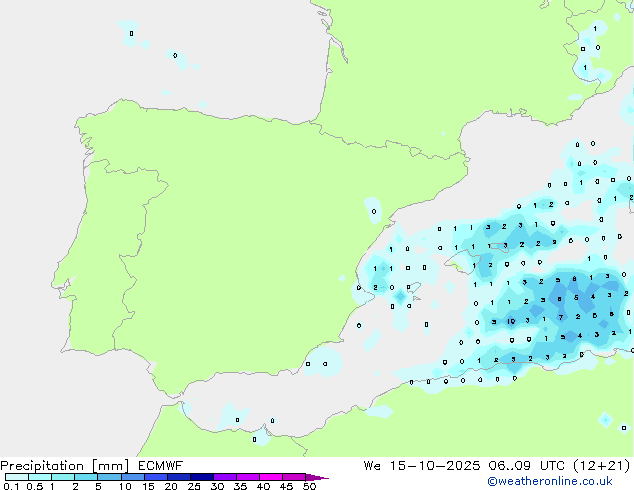Click the legend label "50"

[x=309, y=486]
